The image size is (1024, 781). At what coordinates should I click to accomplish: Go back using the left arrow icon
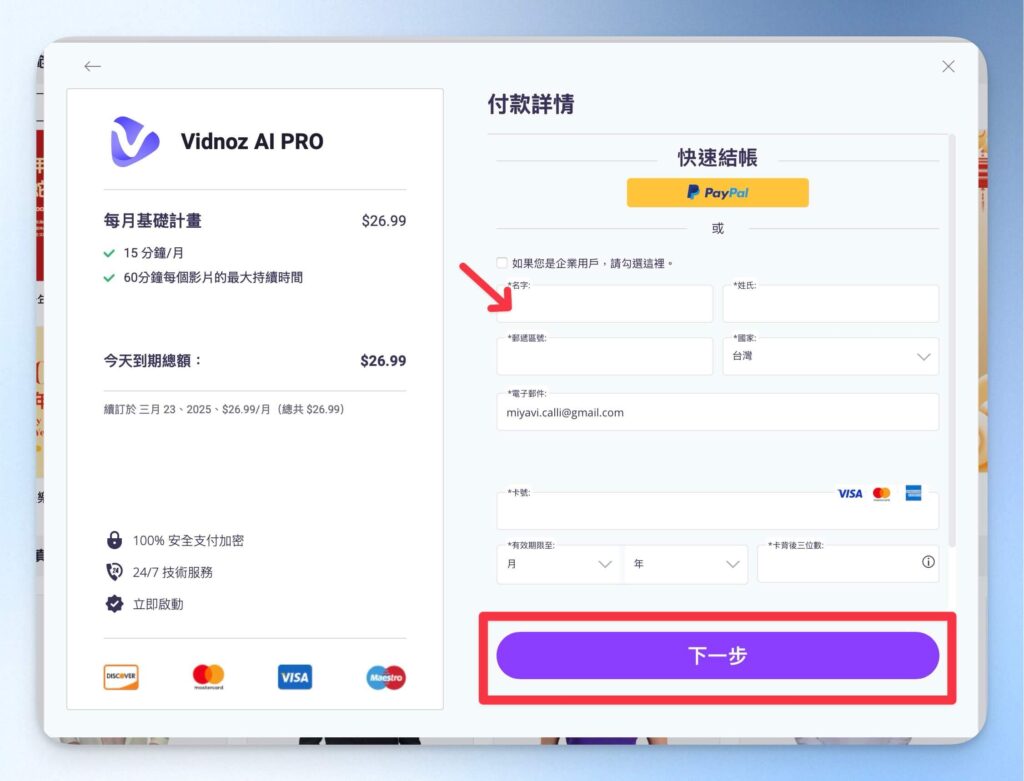pos(92,66)
